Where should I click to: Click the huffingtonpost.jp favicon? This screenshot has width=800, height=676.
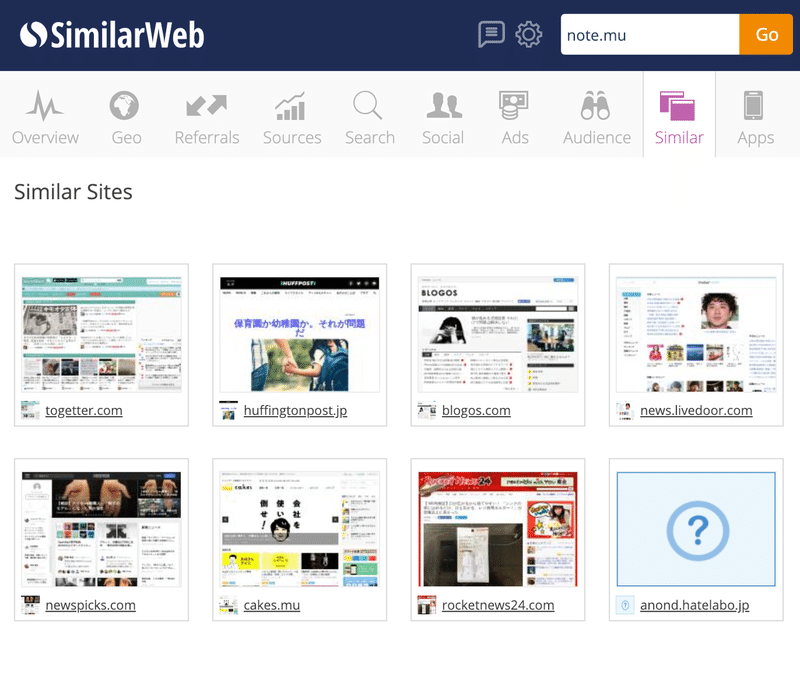[x=229, y=410]
